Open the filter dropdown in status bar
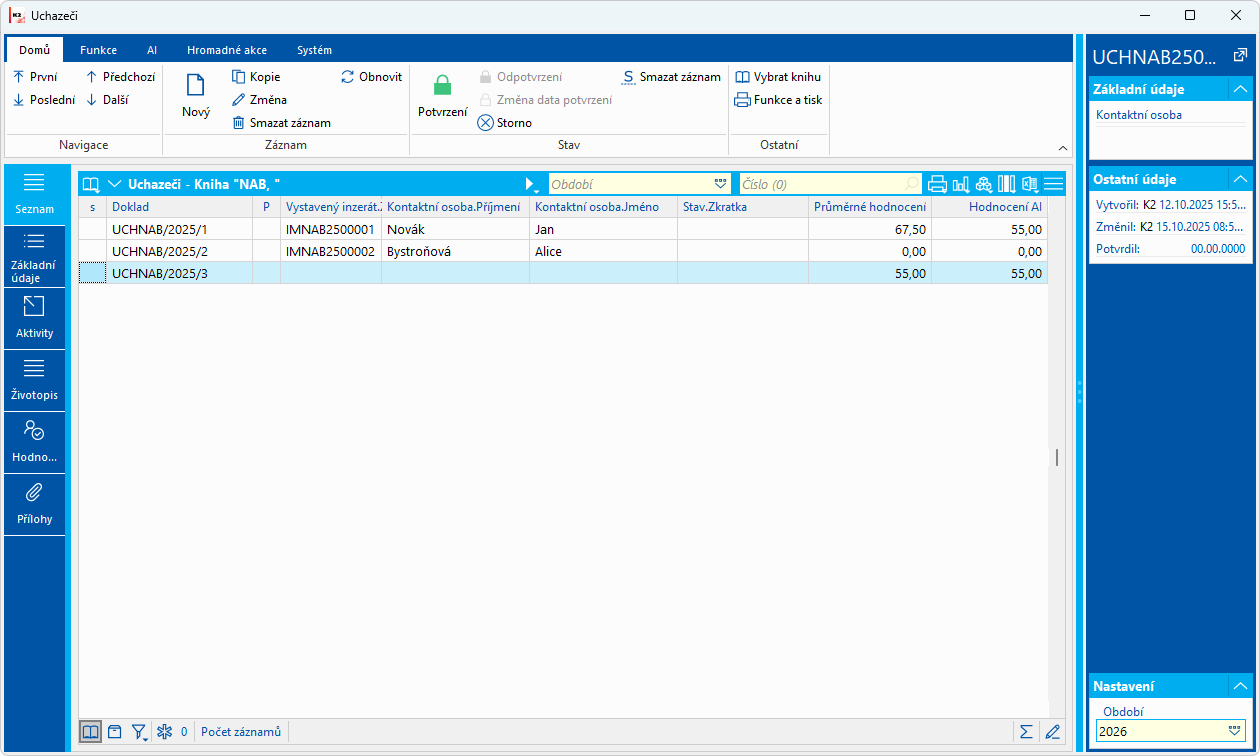 pyautogui.click(x=140, y=732)
